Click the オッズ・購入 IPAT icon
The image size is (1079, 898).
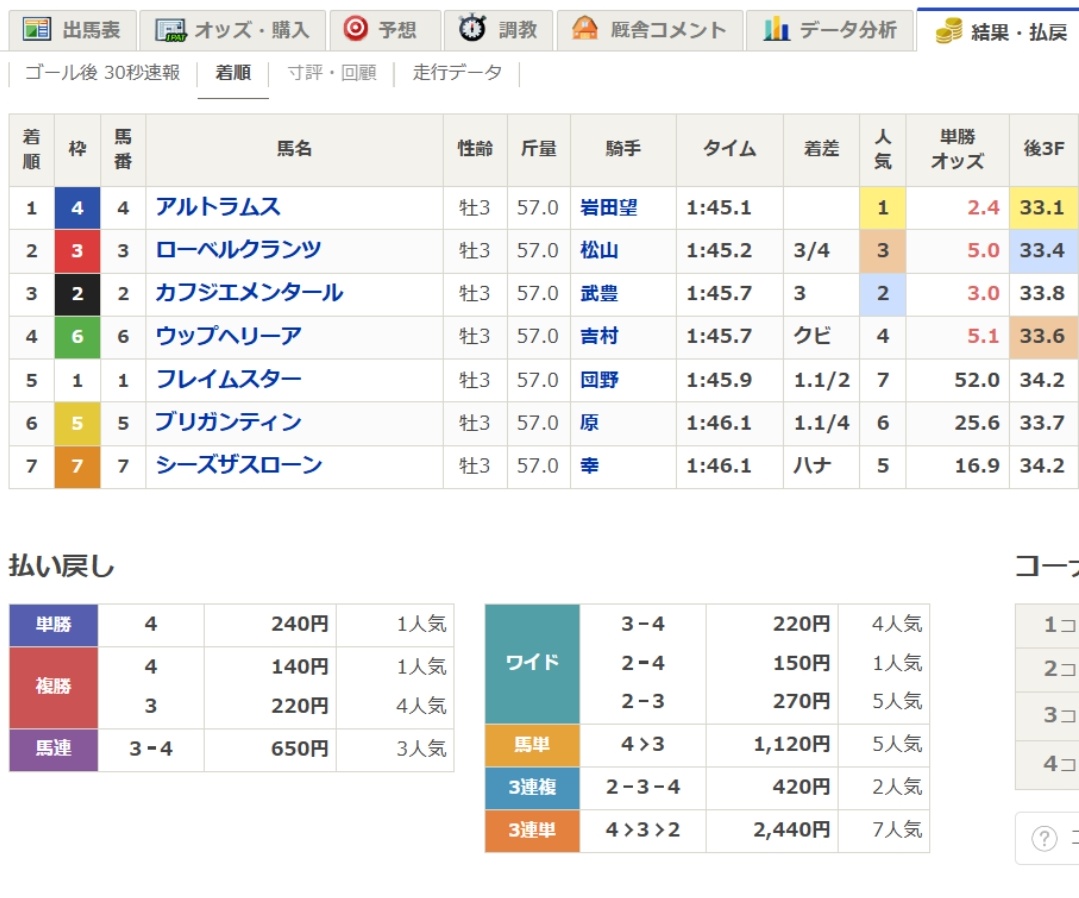(x=171, y=30)
